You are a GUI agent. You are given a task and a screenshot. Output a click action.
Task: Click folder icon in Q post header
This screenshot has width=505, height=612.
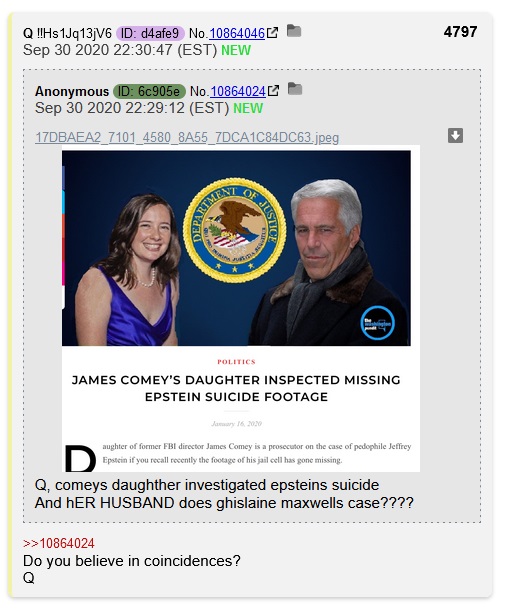[x=294, y=31]
